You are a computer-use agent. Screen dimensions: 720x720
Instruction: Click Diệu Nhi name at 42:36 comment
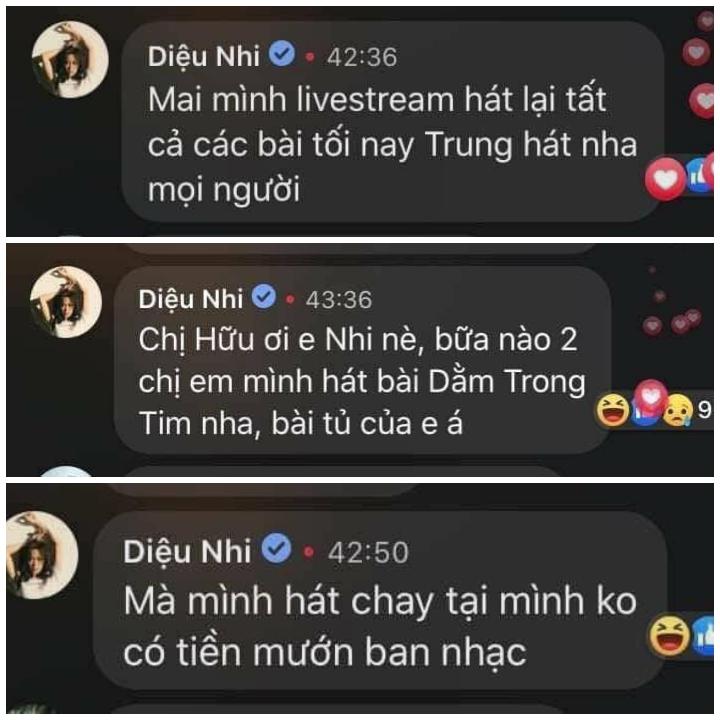coord(203,56)
